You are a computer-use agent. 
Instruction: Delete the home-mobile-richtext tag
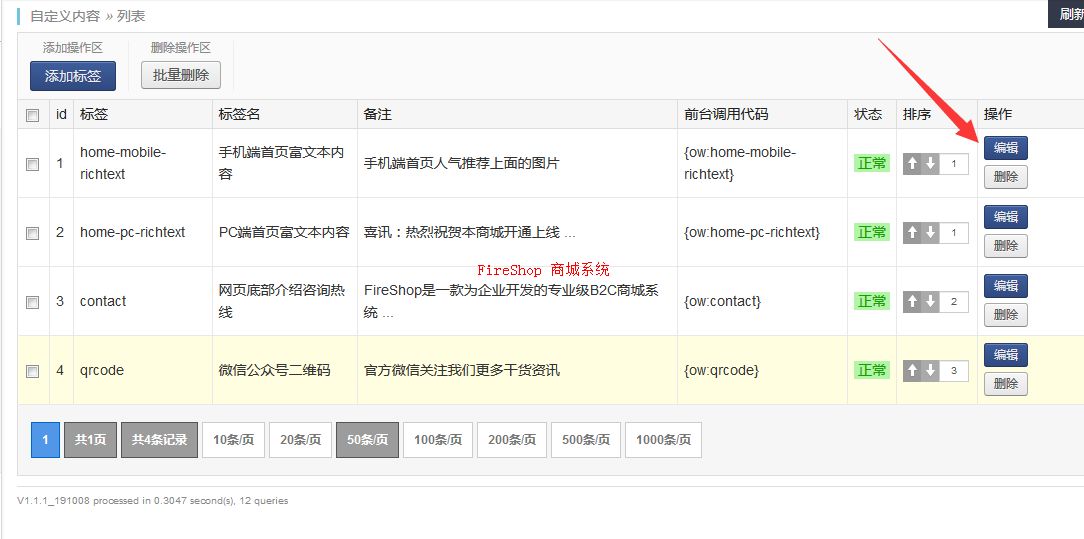[1006, 177]
